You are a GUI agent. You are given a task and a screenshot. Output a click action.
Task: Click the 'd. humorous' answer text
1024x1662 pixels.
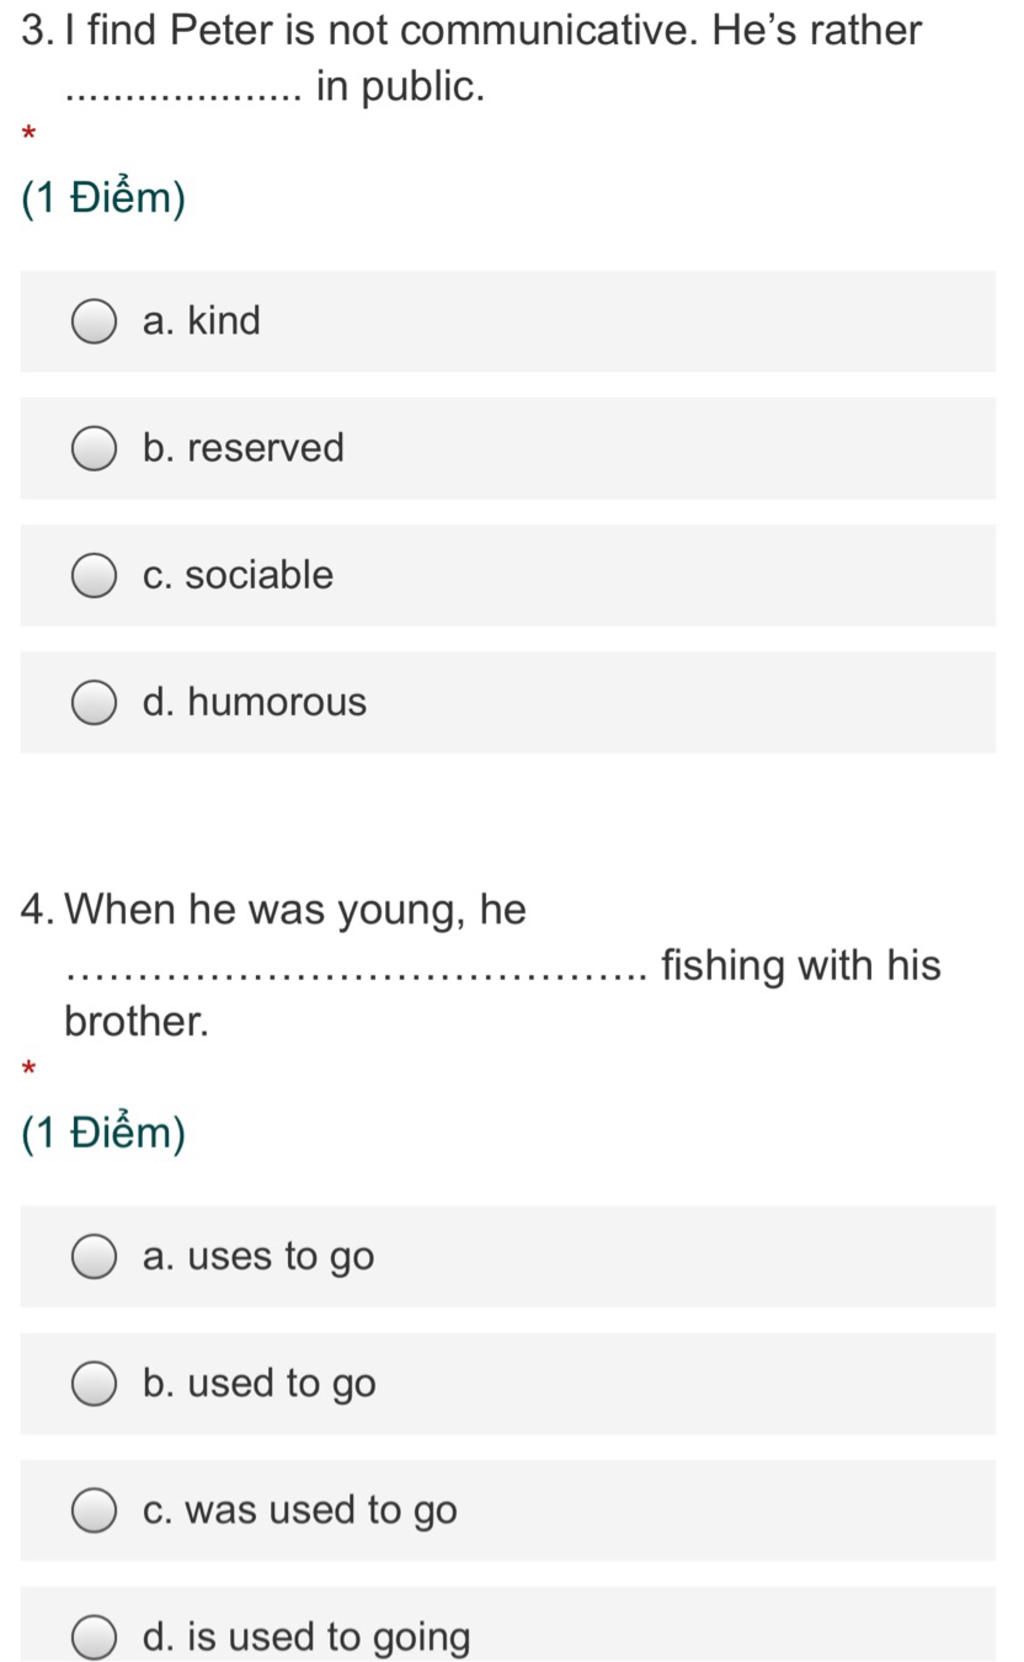[x=255, y=702]
